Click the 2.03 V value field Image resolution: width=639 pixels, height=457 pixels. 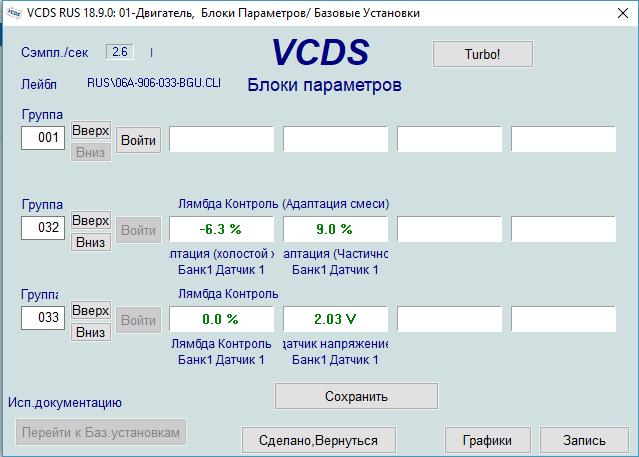point(335,319)
